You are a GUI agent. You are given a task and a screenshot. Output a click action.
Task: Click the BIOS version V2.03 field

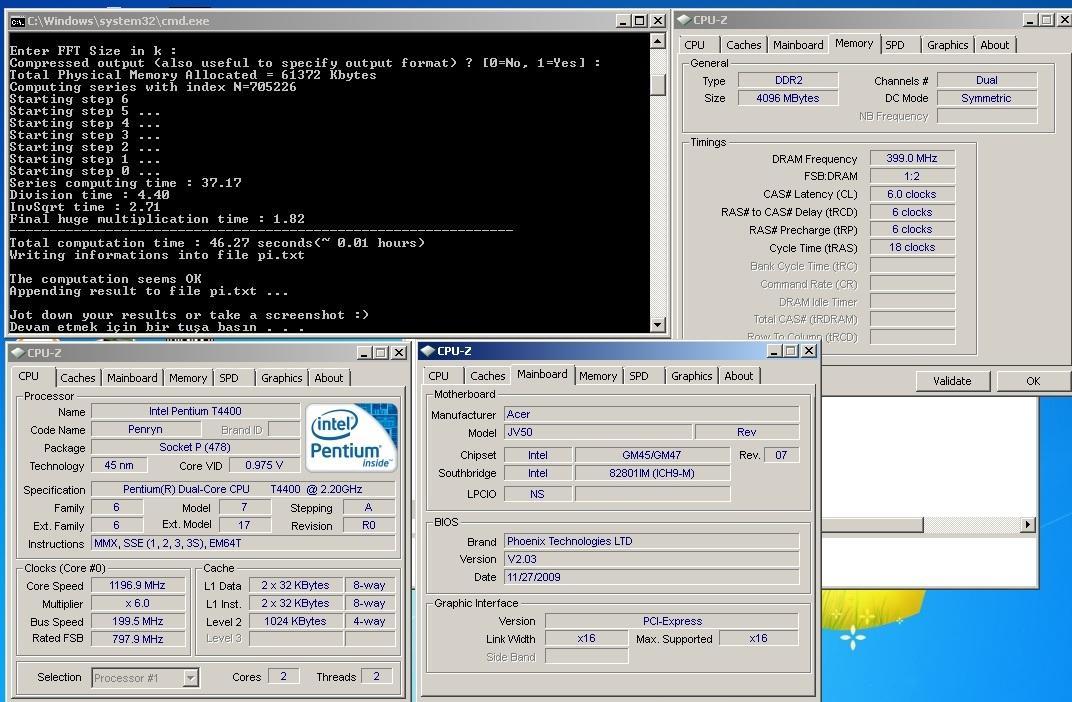tap(652, 559)
